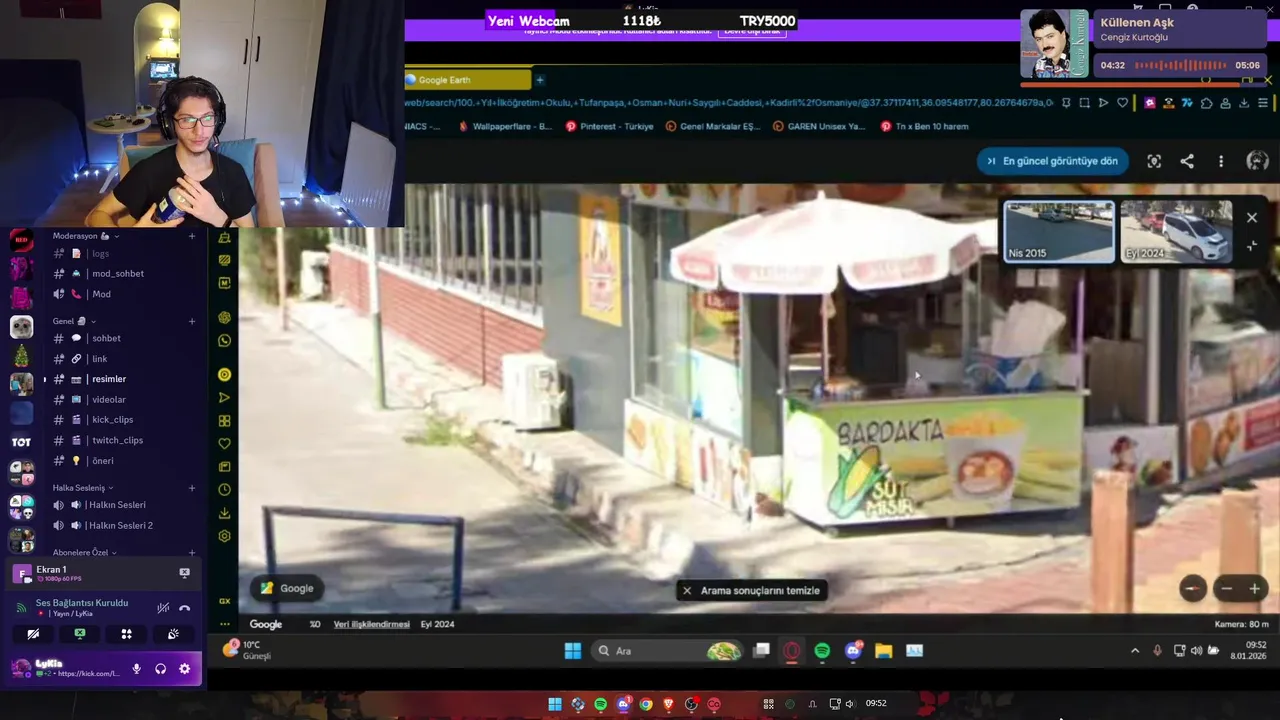Screen dimensions: 1280x720
Task: Open Tn x Ben 10 harem bookmark
Action: coord(925,127)
